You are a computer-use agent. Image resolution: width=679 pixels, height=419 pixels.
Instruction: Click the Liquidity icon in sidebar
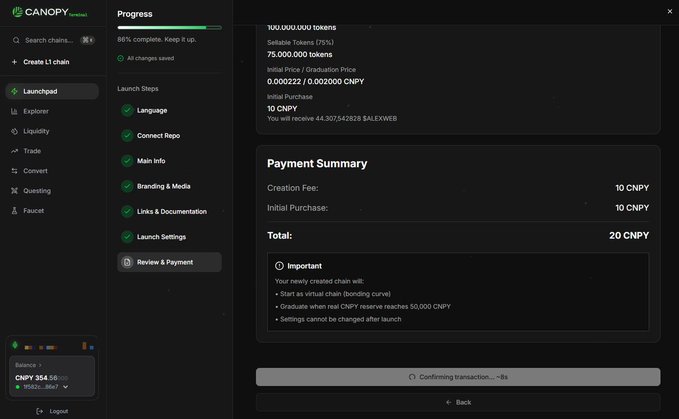[x=14, y=131]
